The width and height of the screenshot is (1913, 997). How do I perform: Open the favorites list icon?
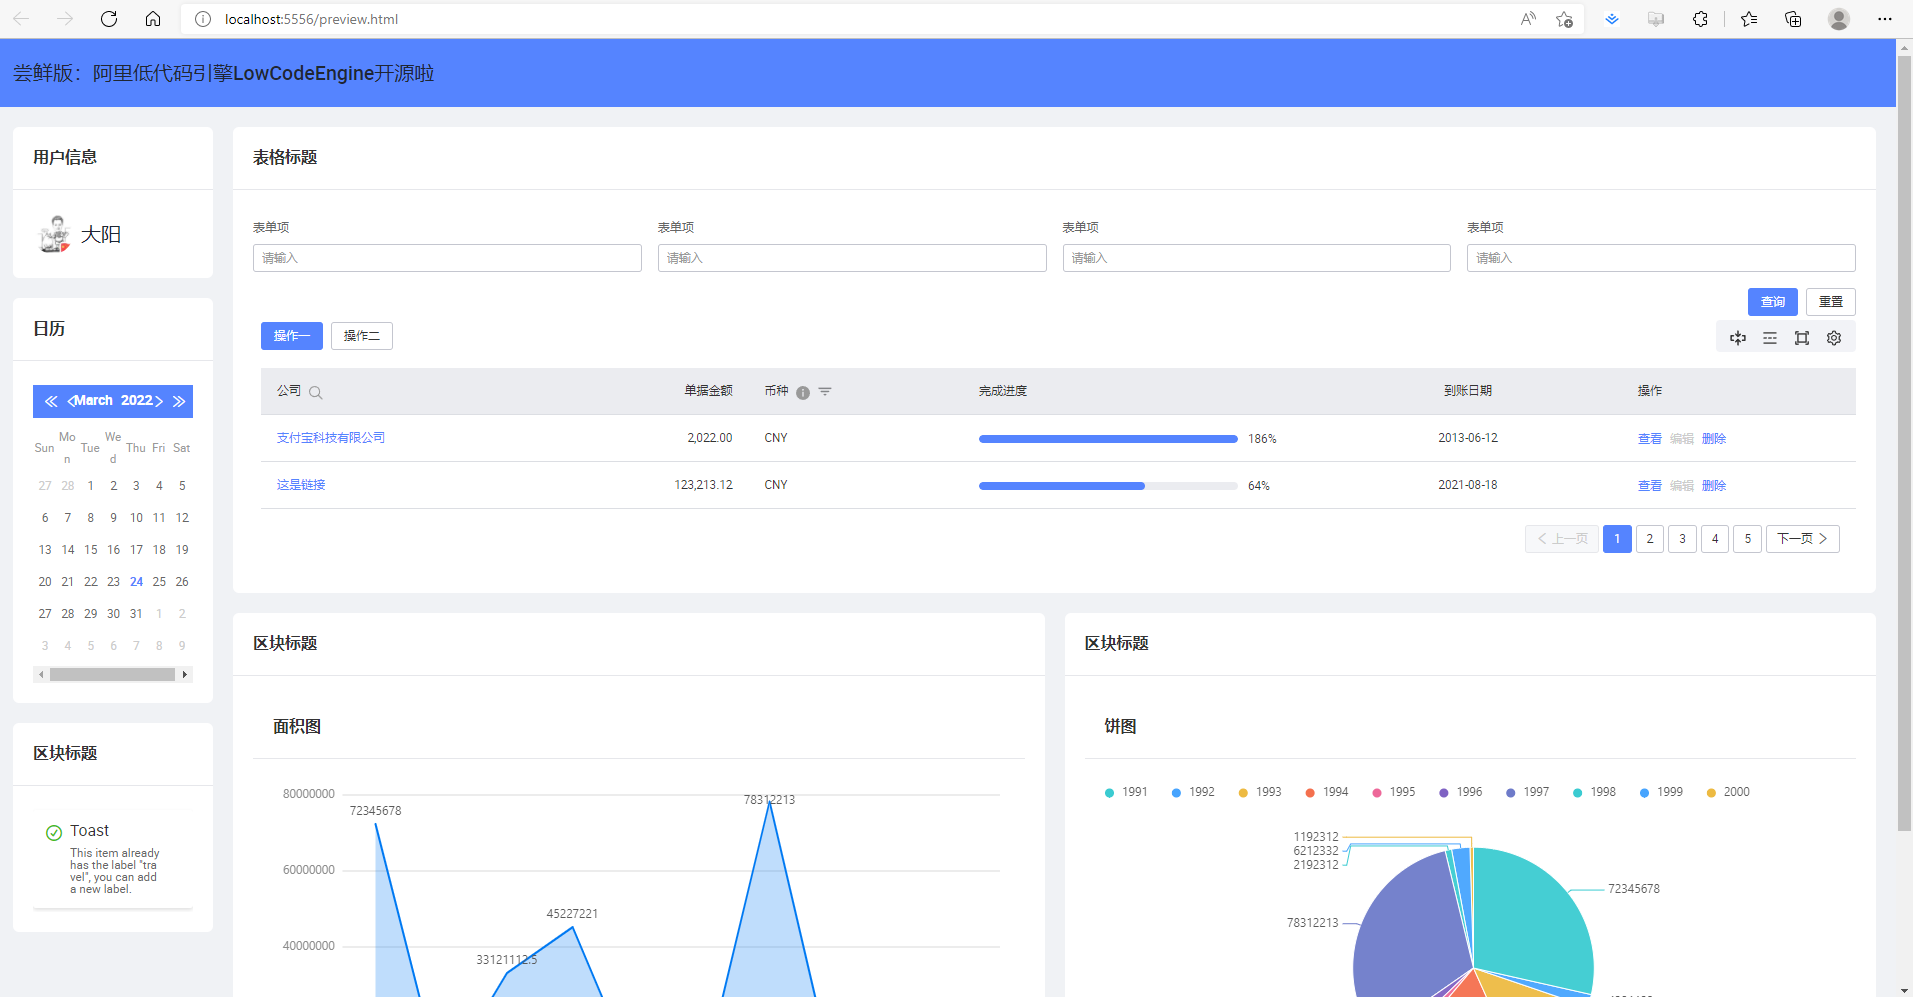(x=1749, y=19)
